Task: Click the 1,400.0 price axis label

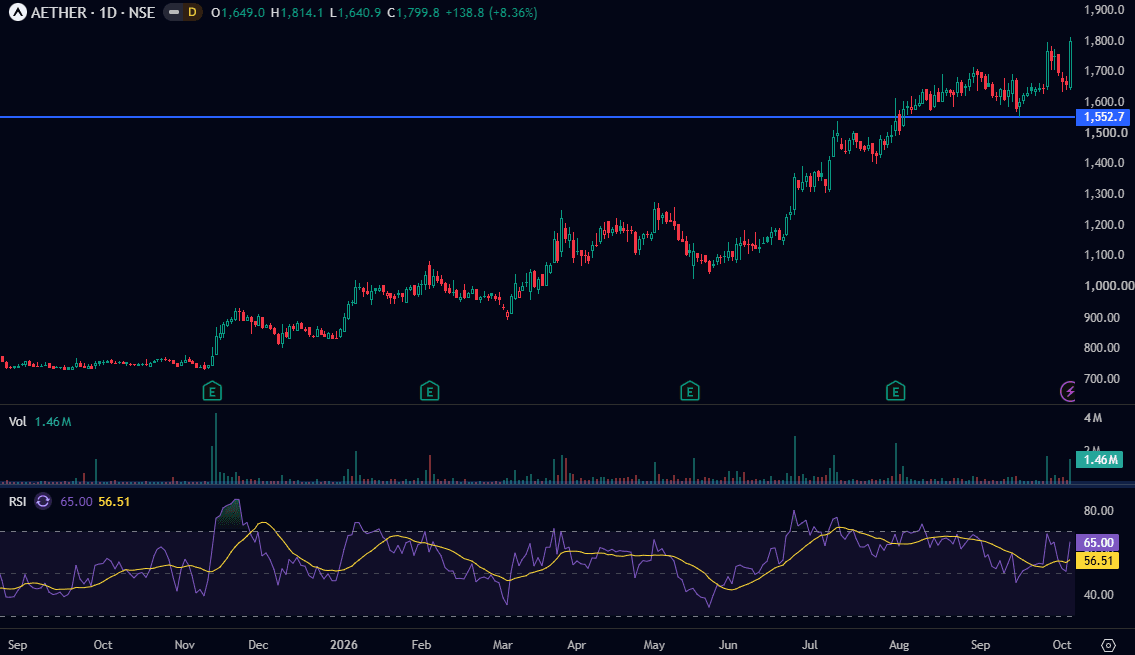Action: tap(1104, 163)
